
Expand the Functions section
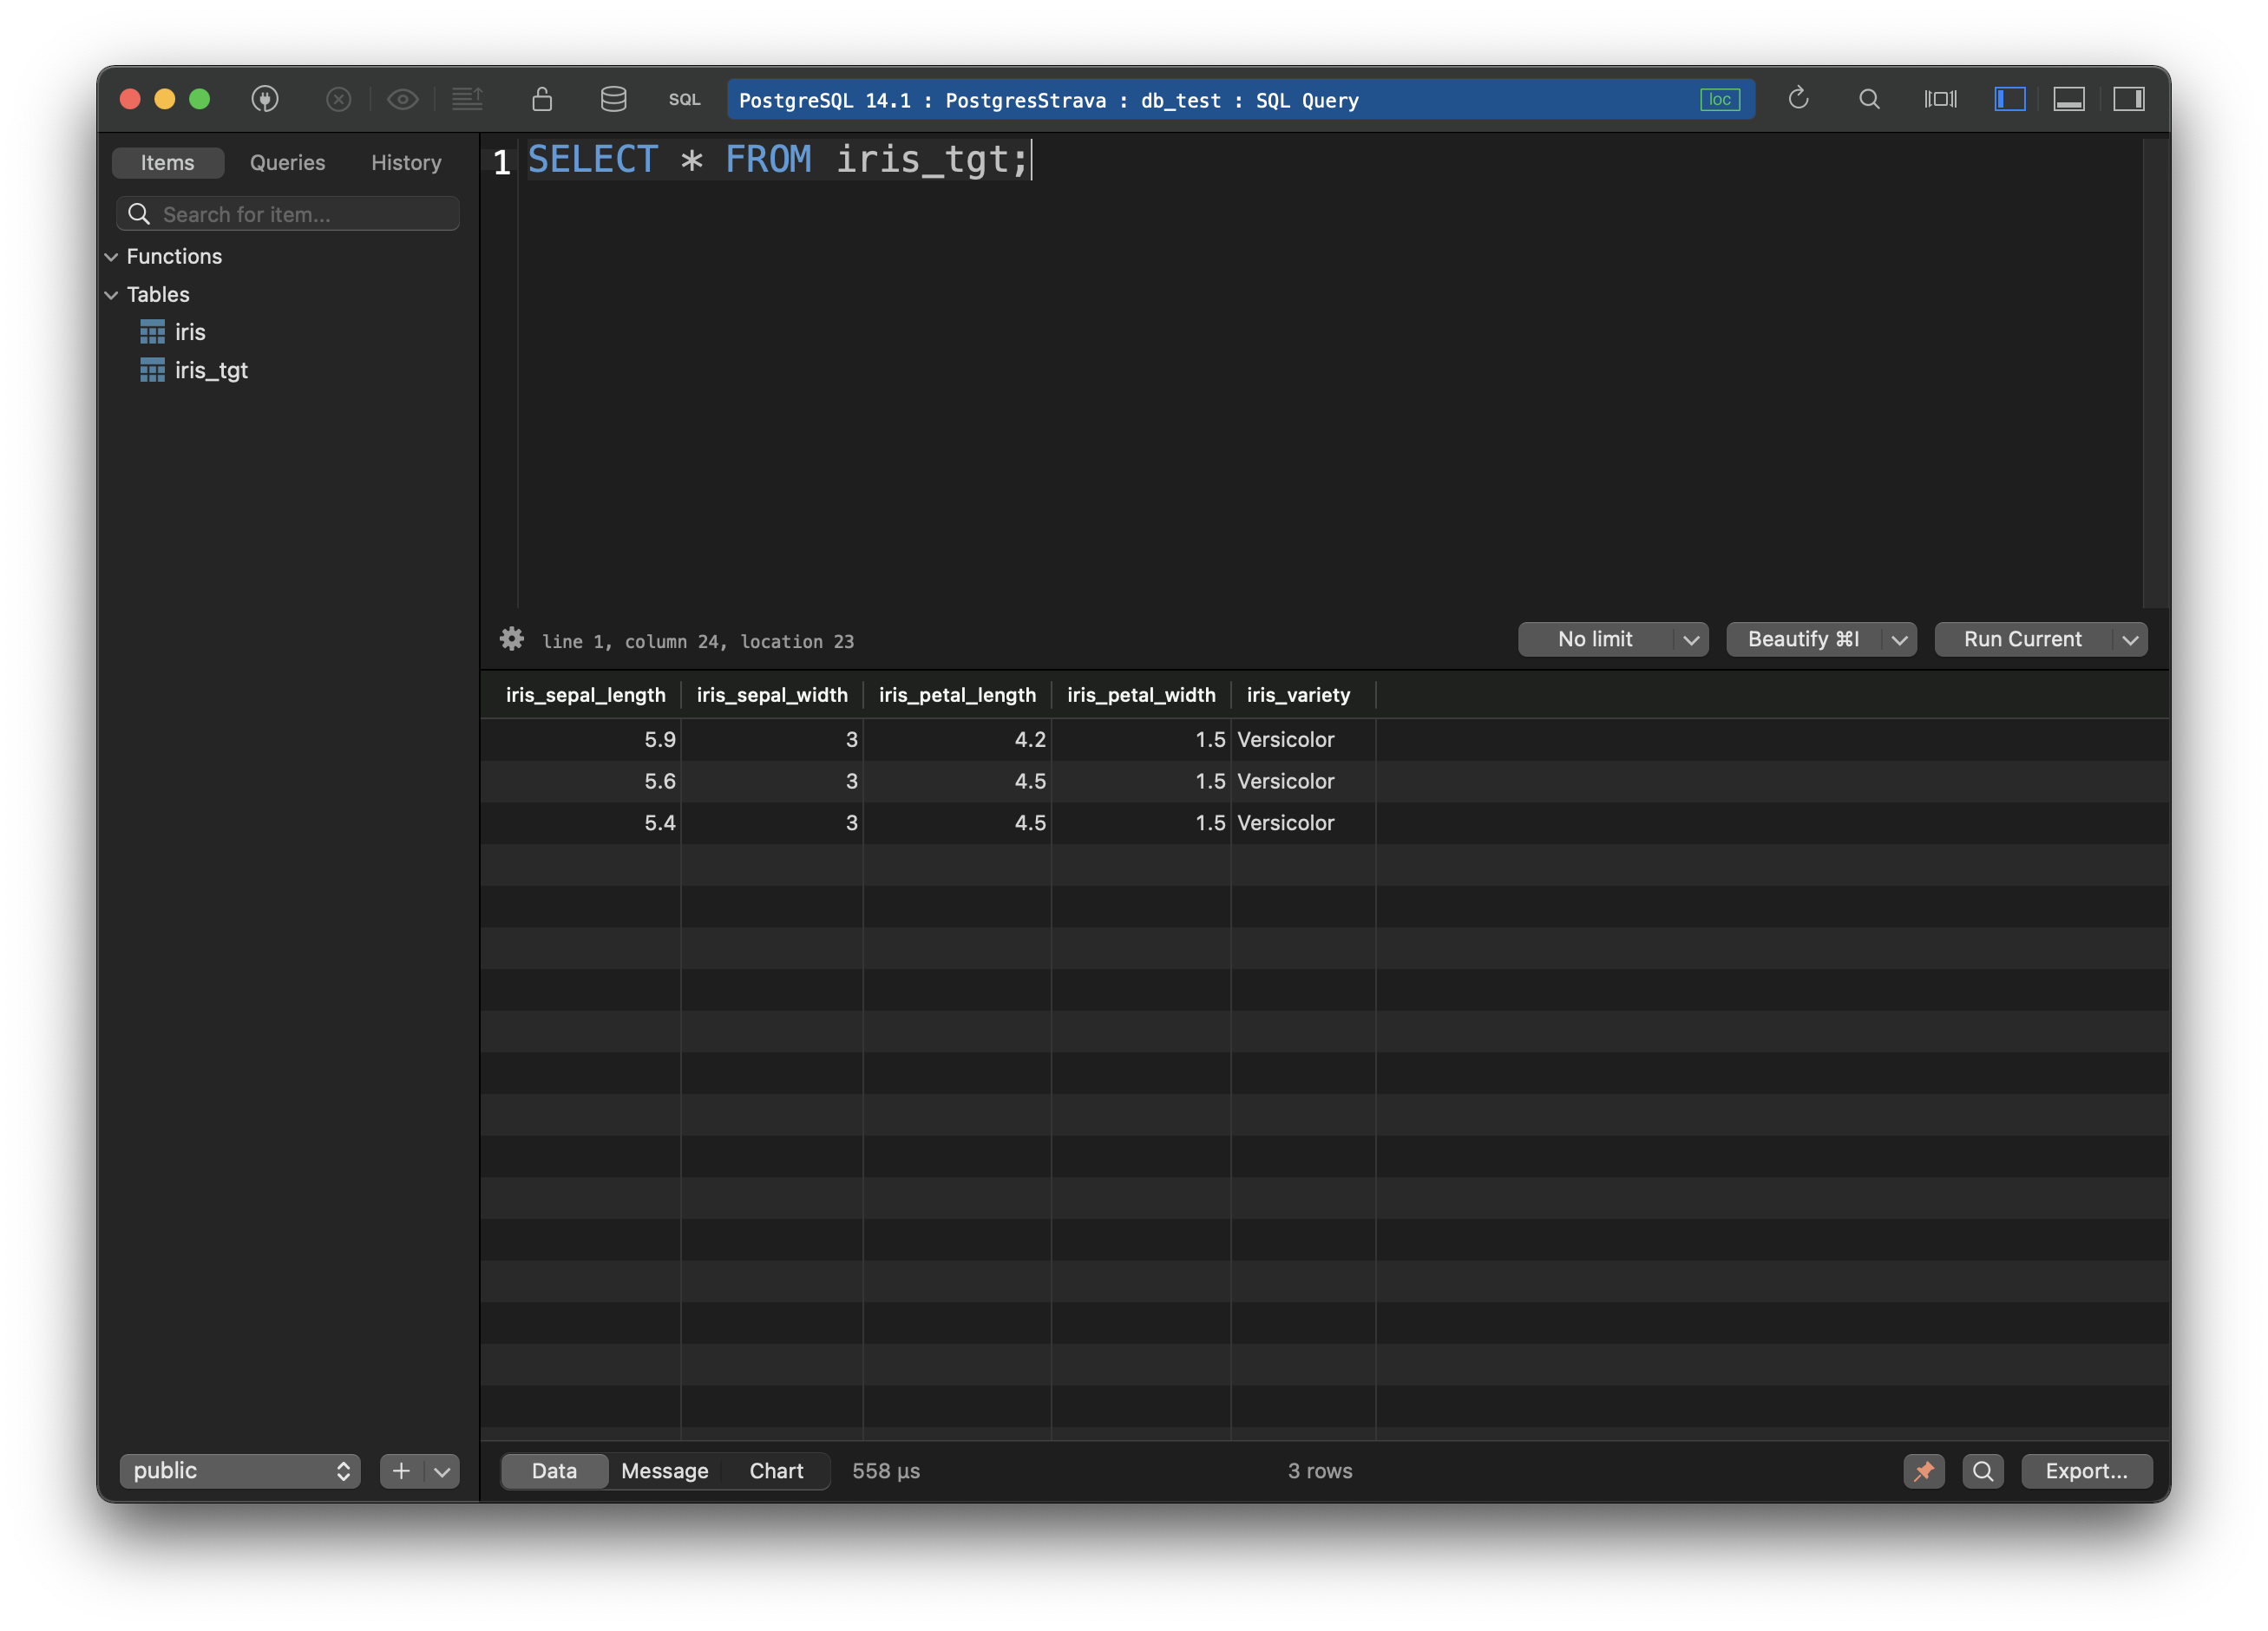coord(112,256)
